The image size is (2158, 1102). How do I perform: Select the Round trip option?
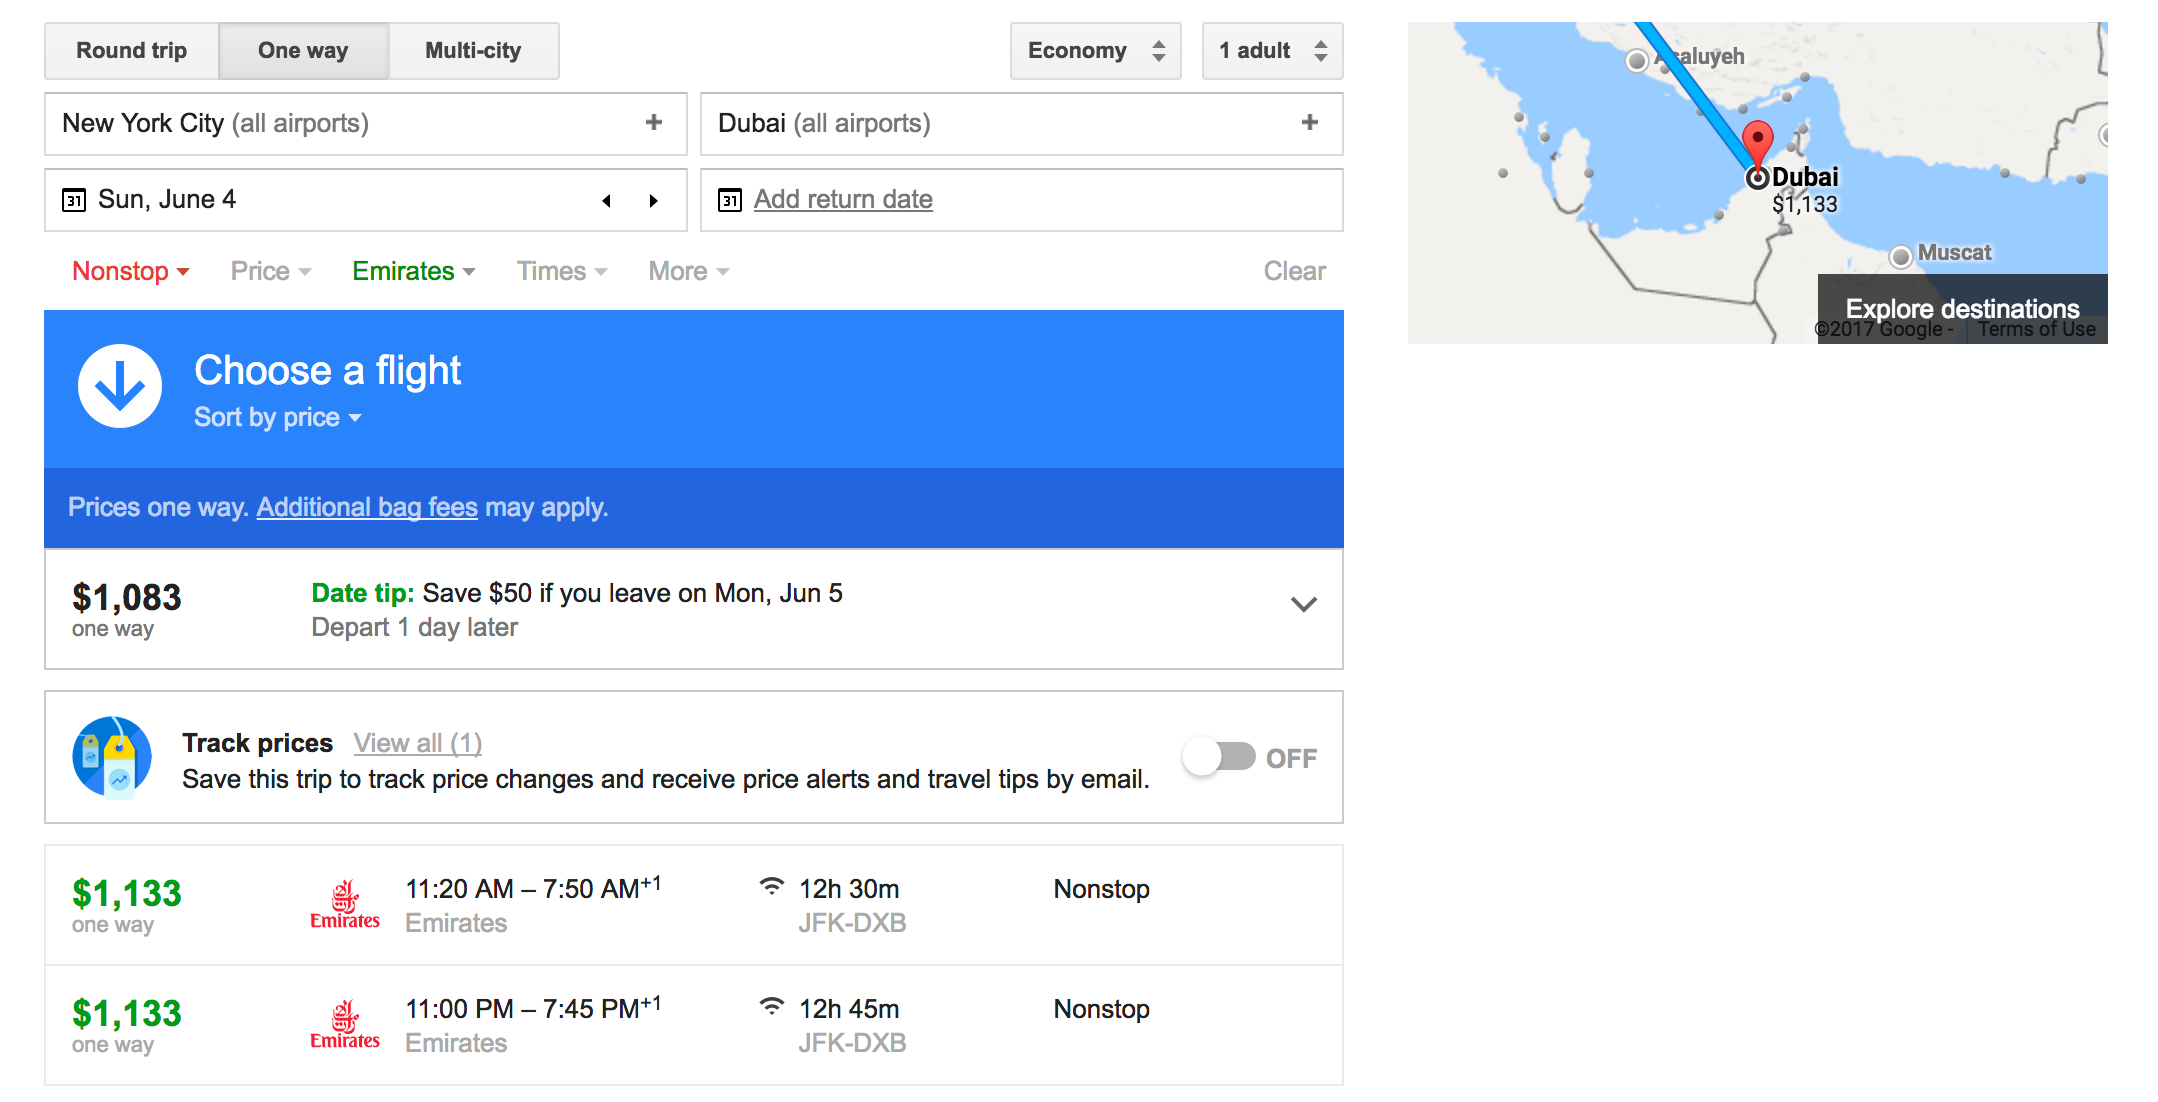(132, 51)
